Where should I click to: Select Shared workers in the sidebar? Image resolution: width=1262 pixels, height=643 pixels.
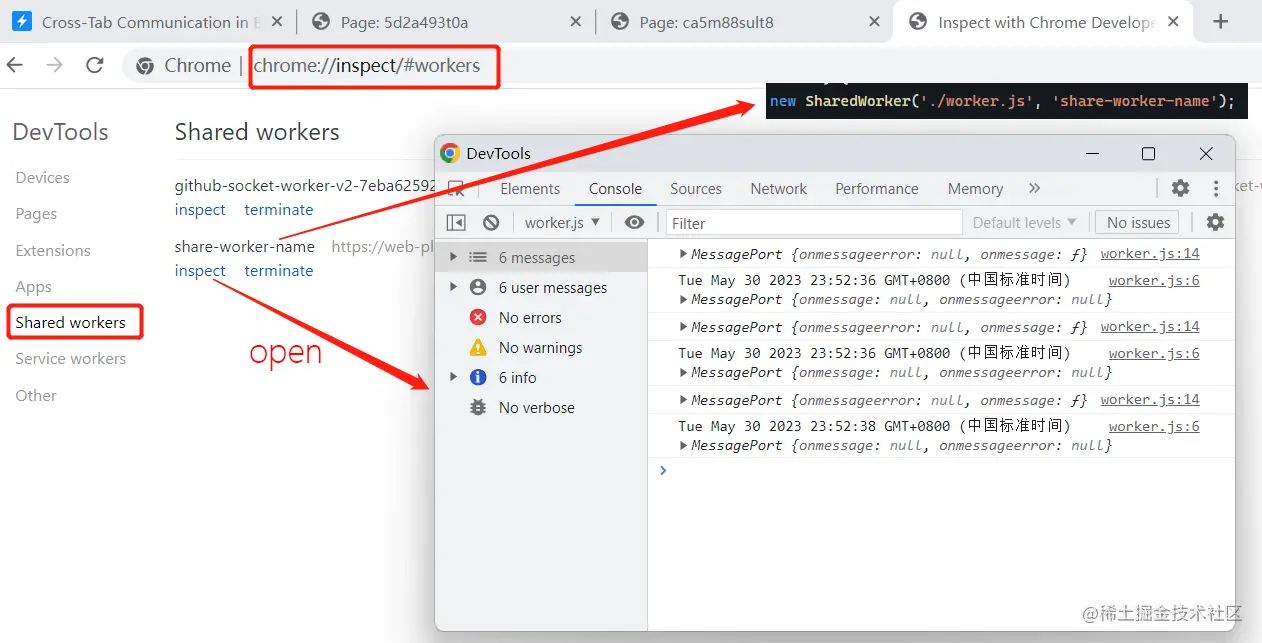70,322
